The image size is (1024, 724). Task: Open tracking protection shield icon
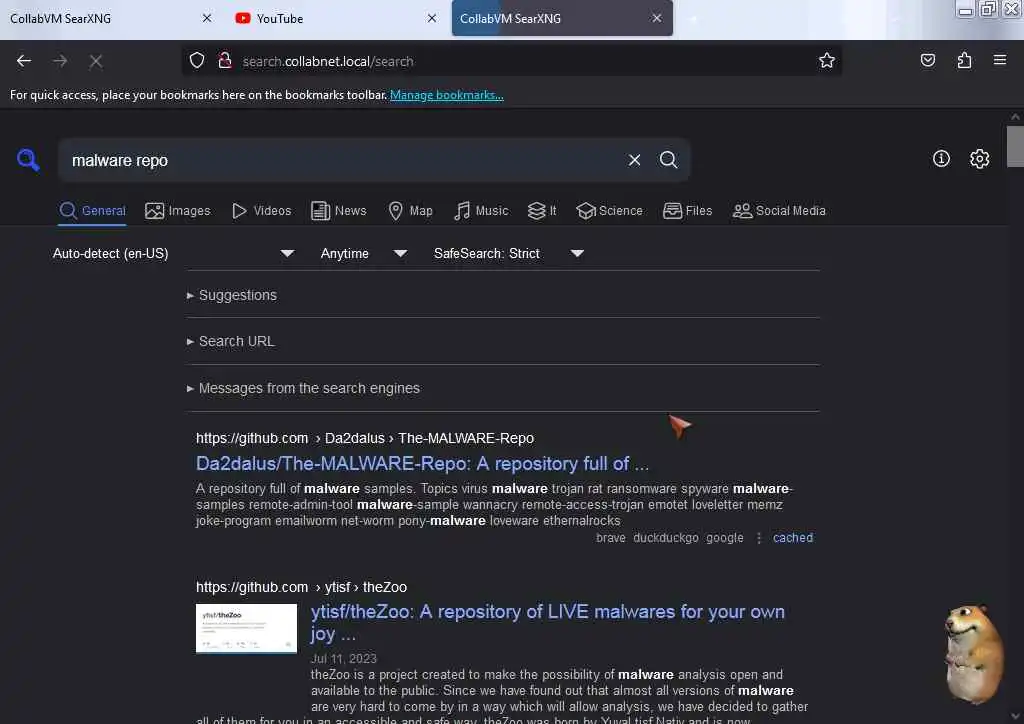click(x=197, y=61)
